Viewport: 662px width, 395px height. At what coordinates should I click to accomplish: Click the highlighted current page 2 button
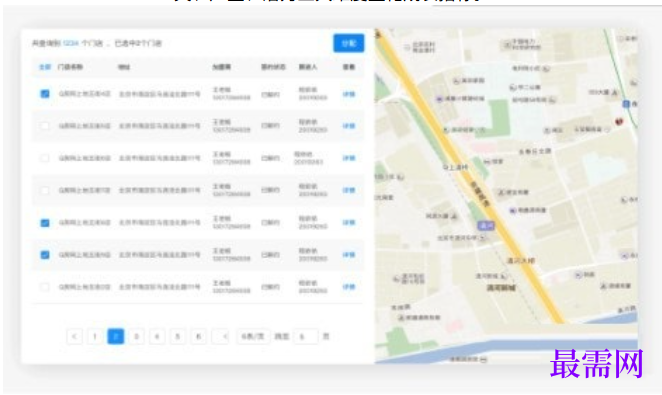point(116,336)
